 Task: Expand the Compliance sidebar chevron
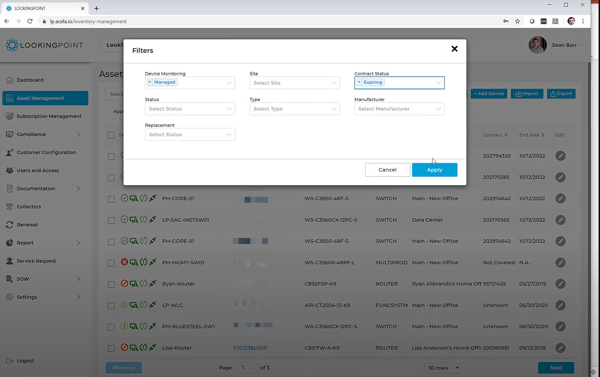coord(78,134)
